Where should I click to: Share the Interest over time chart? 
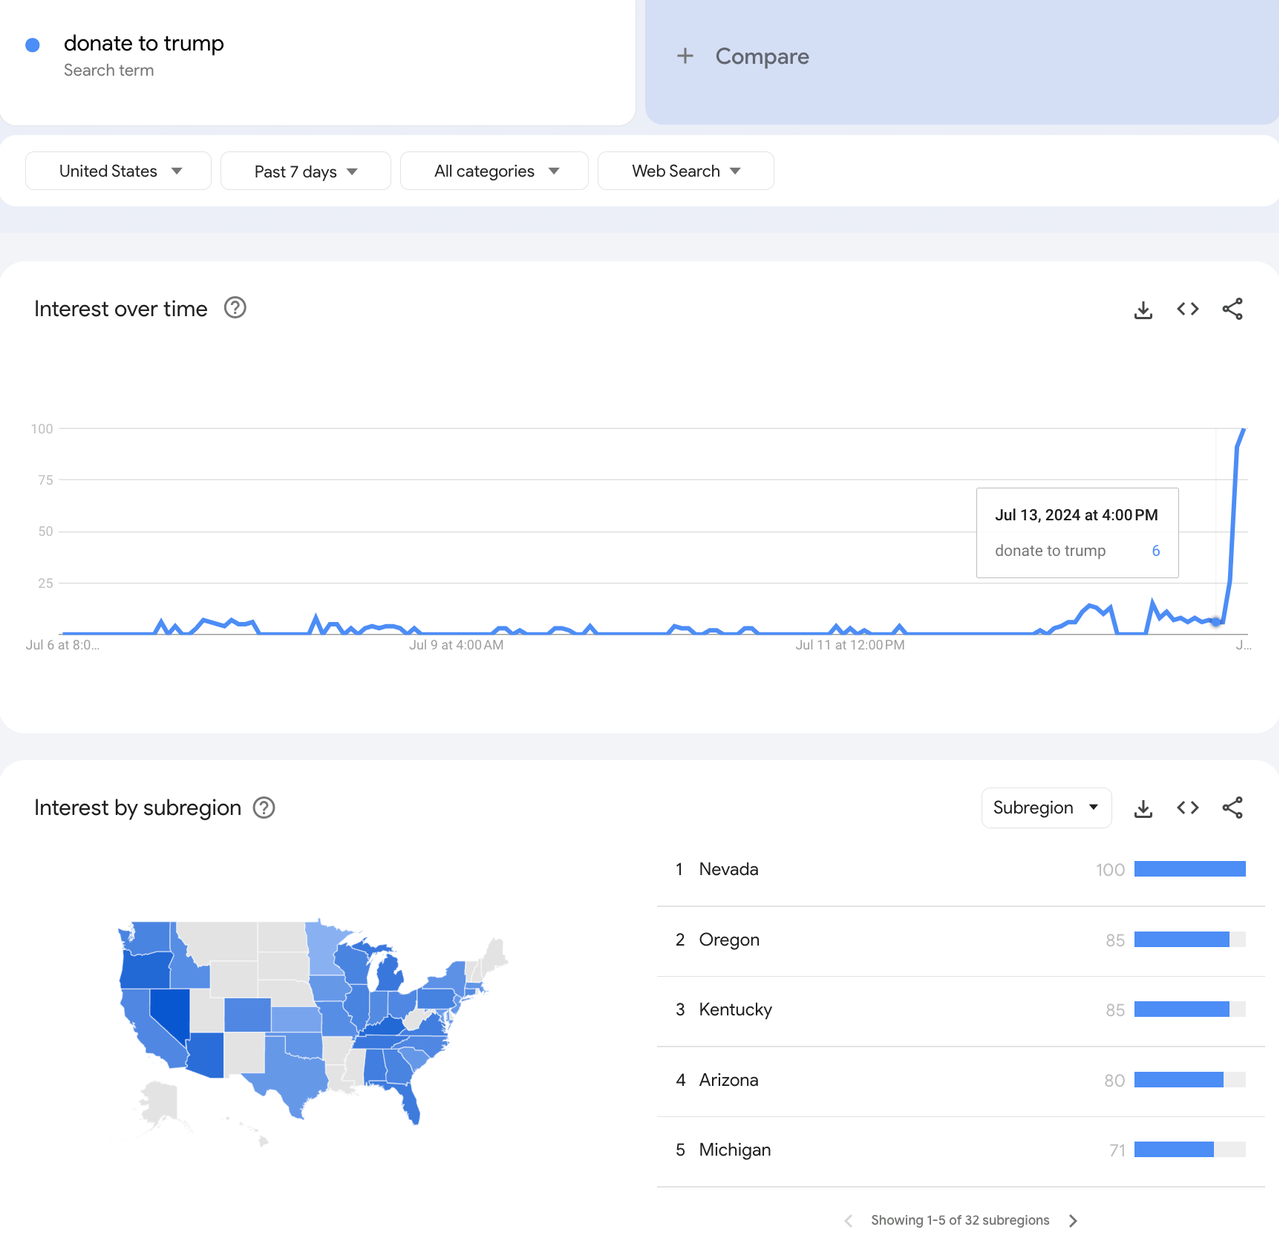1232,309
